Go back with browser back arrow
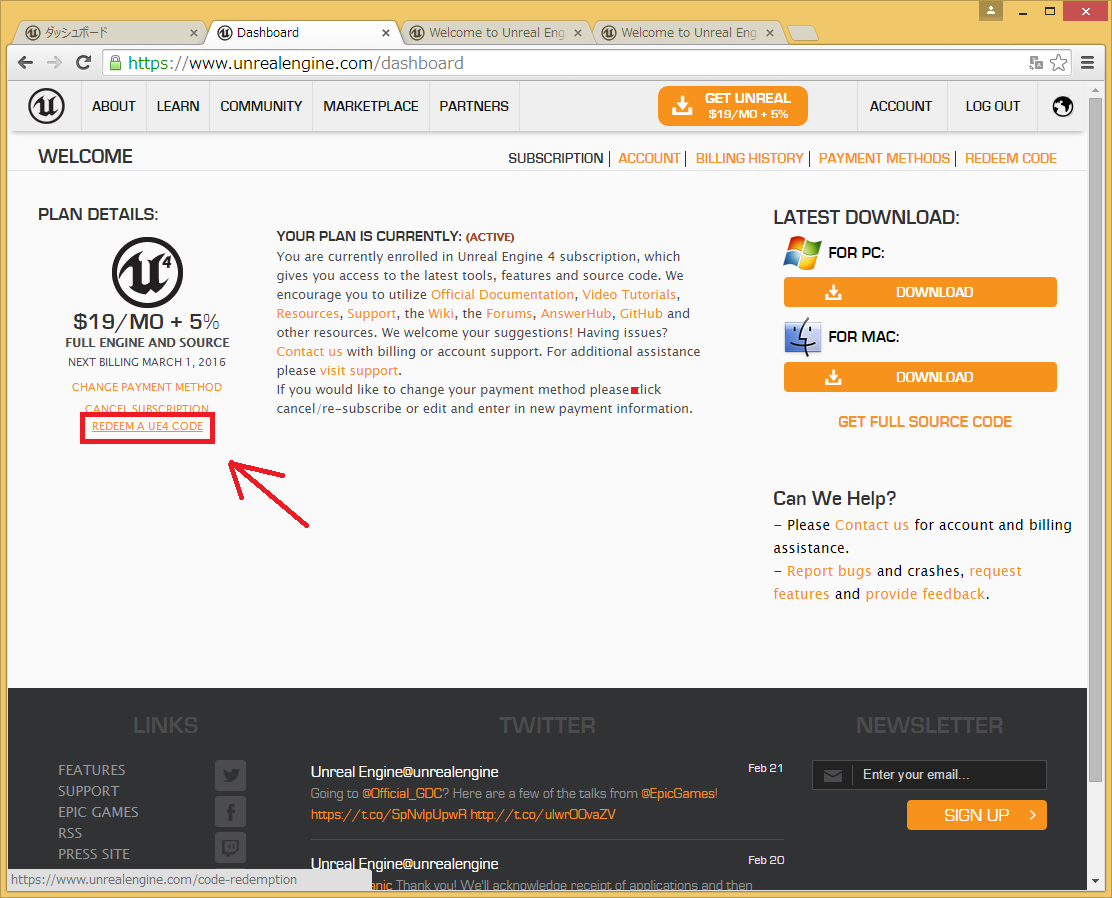1112x898 pixels. (26, 62)
